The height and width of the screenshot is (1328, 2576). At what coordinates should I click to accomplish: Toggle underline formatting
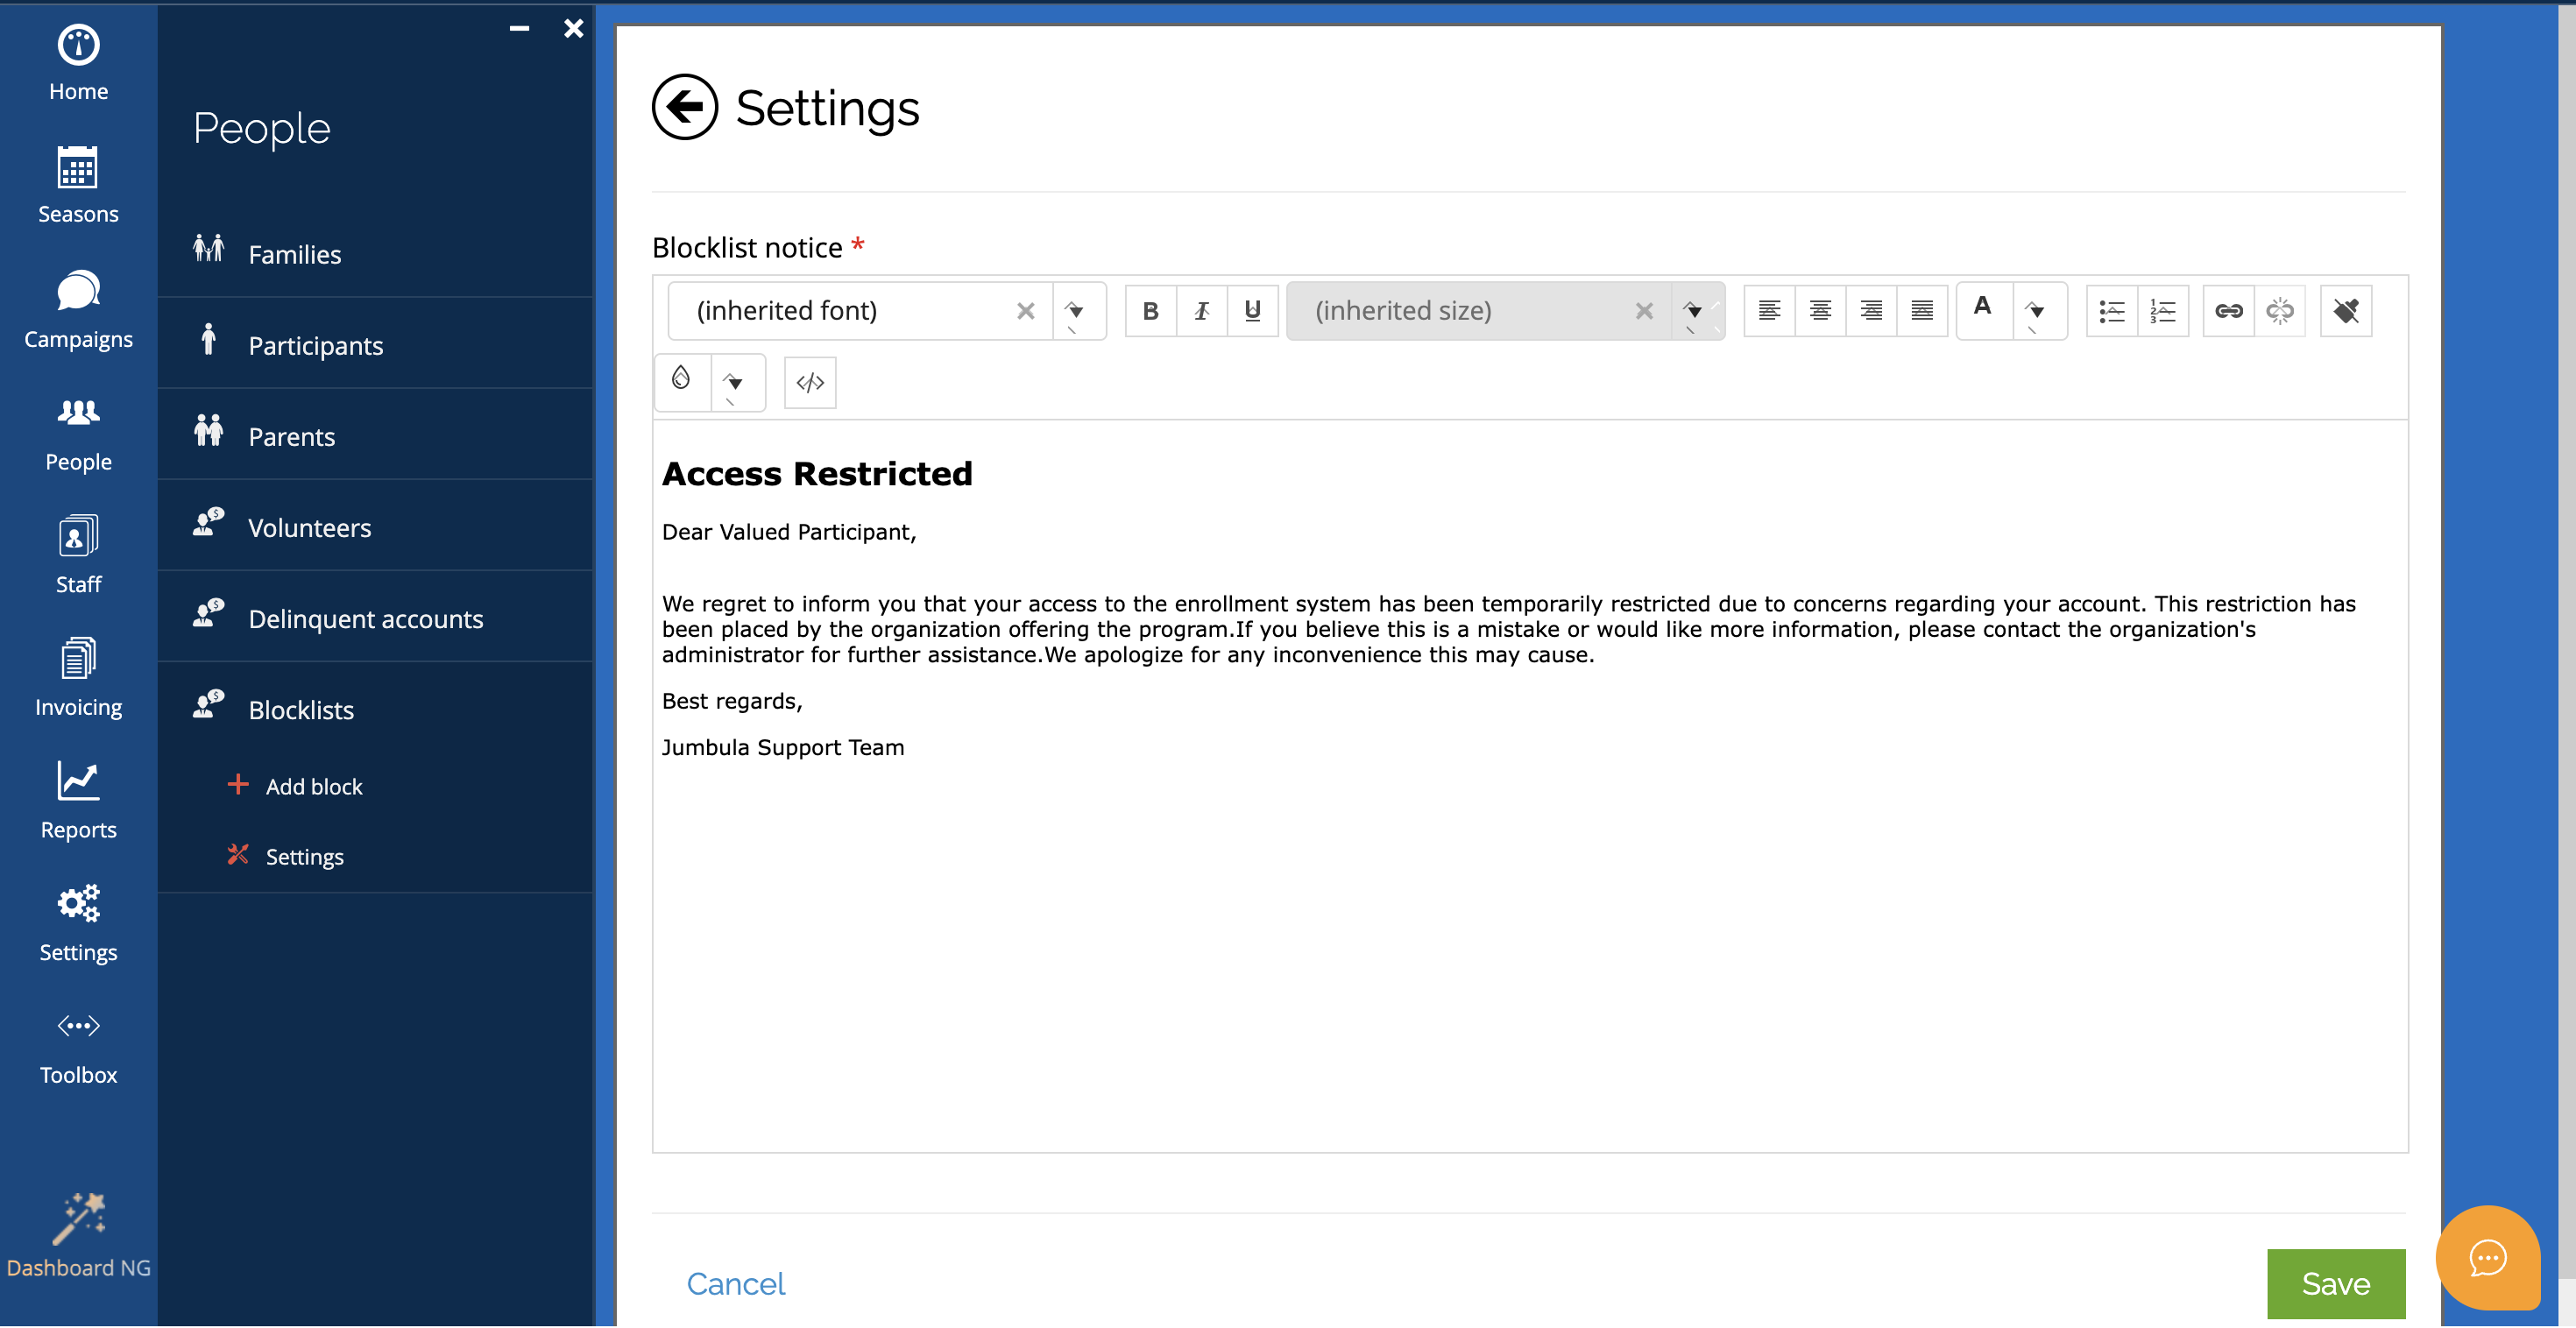click(x=1252, y=311)
